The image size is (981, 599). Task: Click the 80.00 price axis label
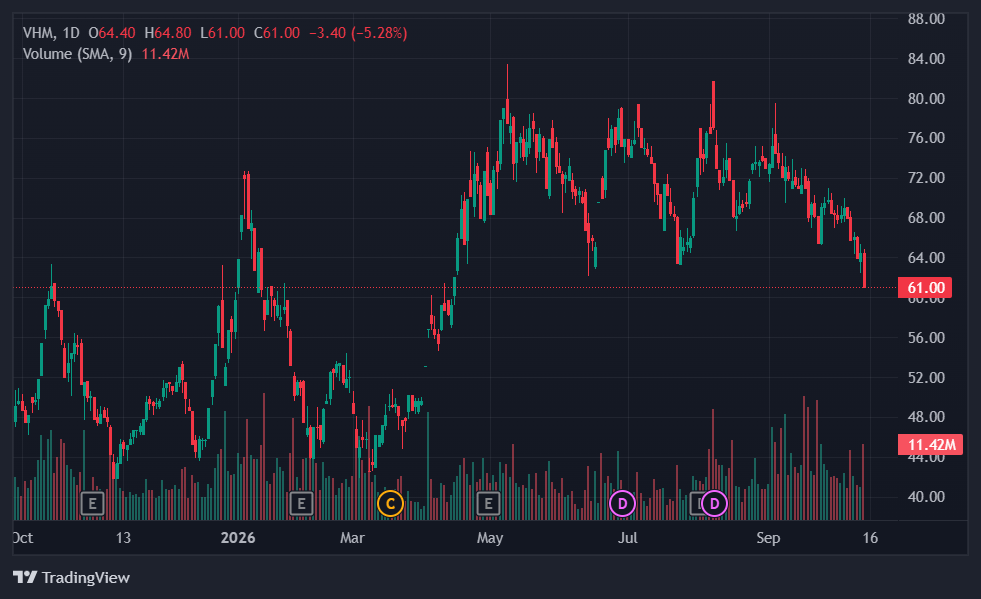[x=926, y=99]
